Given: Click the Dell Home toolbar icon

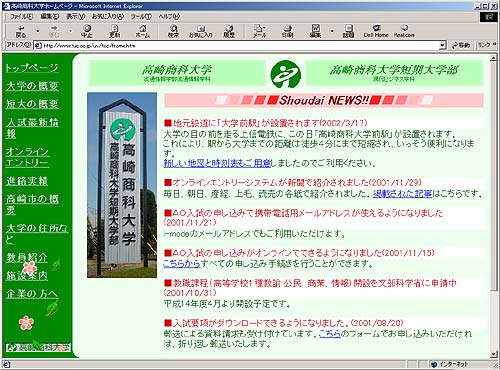Looking at the screenshot, I should tap(376, 31).
